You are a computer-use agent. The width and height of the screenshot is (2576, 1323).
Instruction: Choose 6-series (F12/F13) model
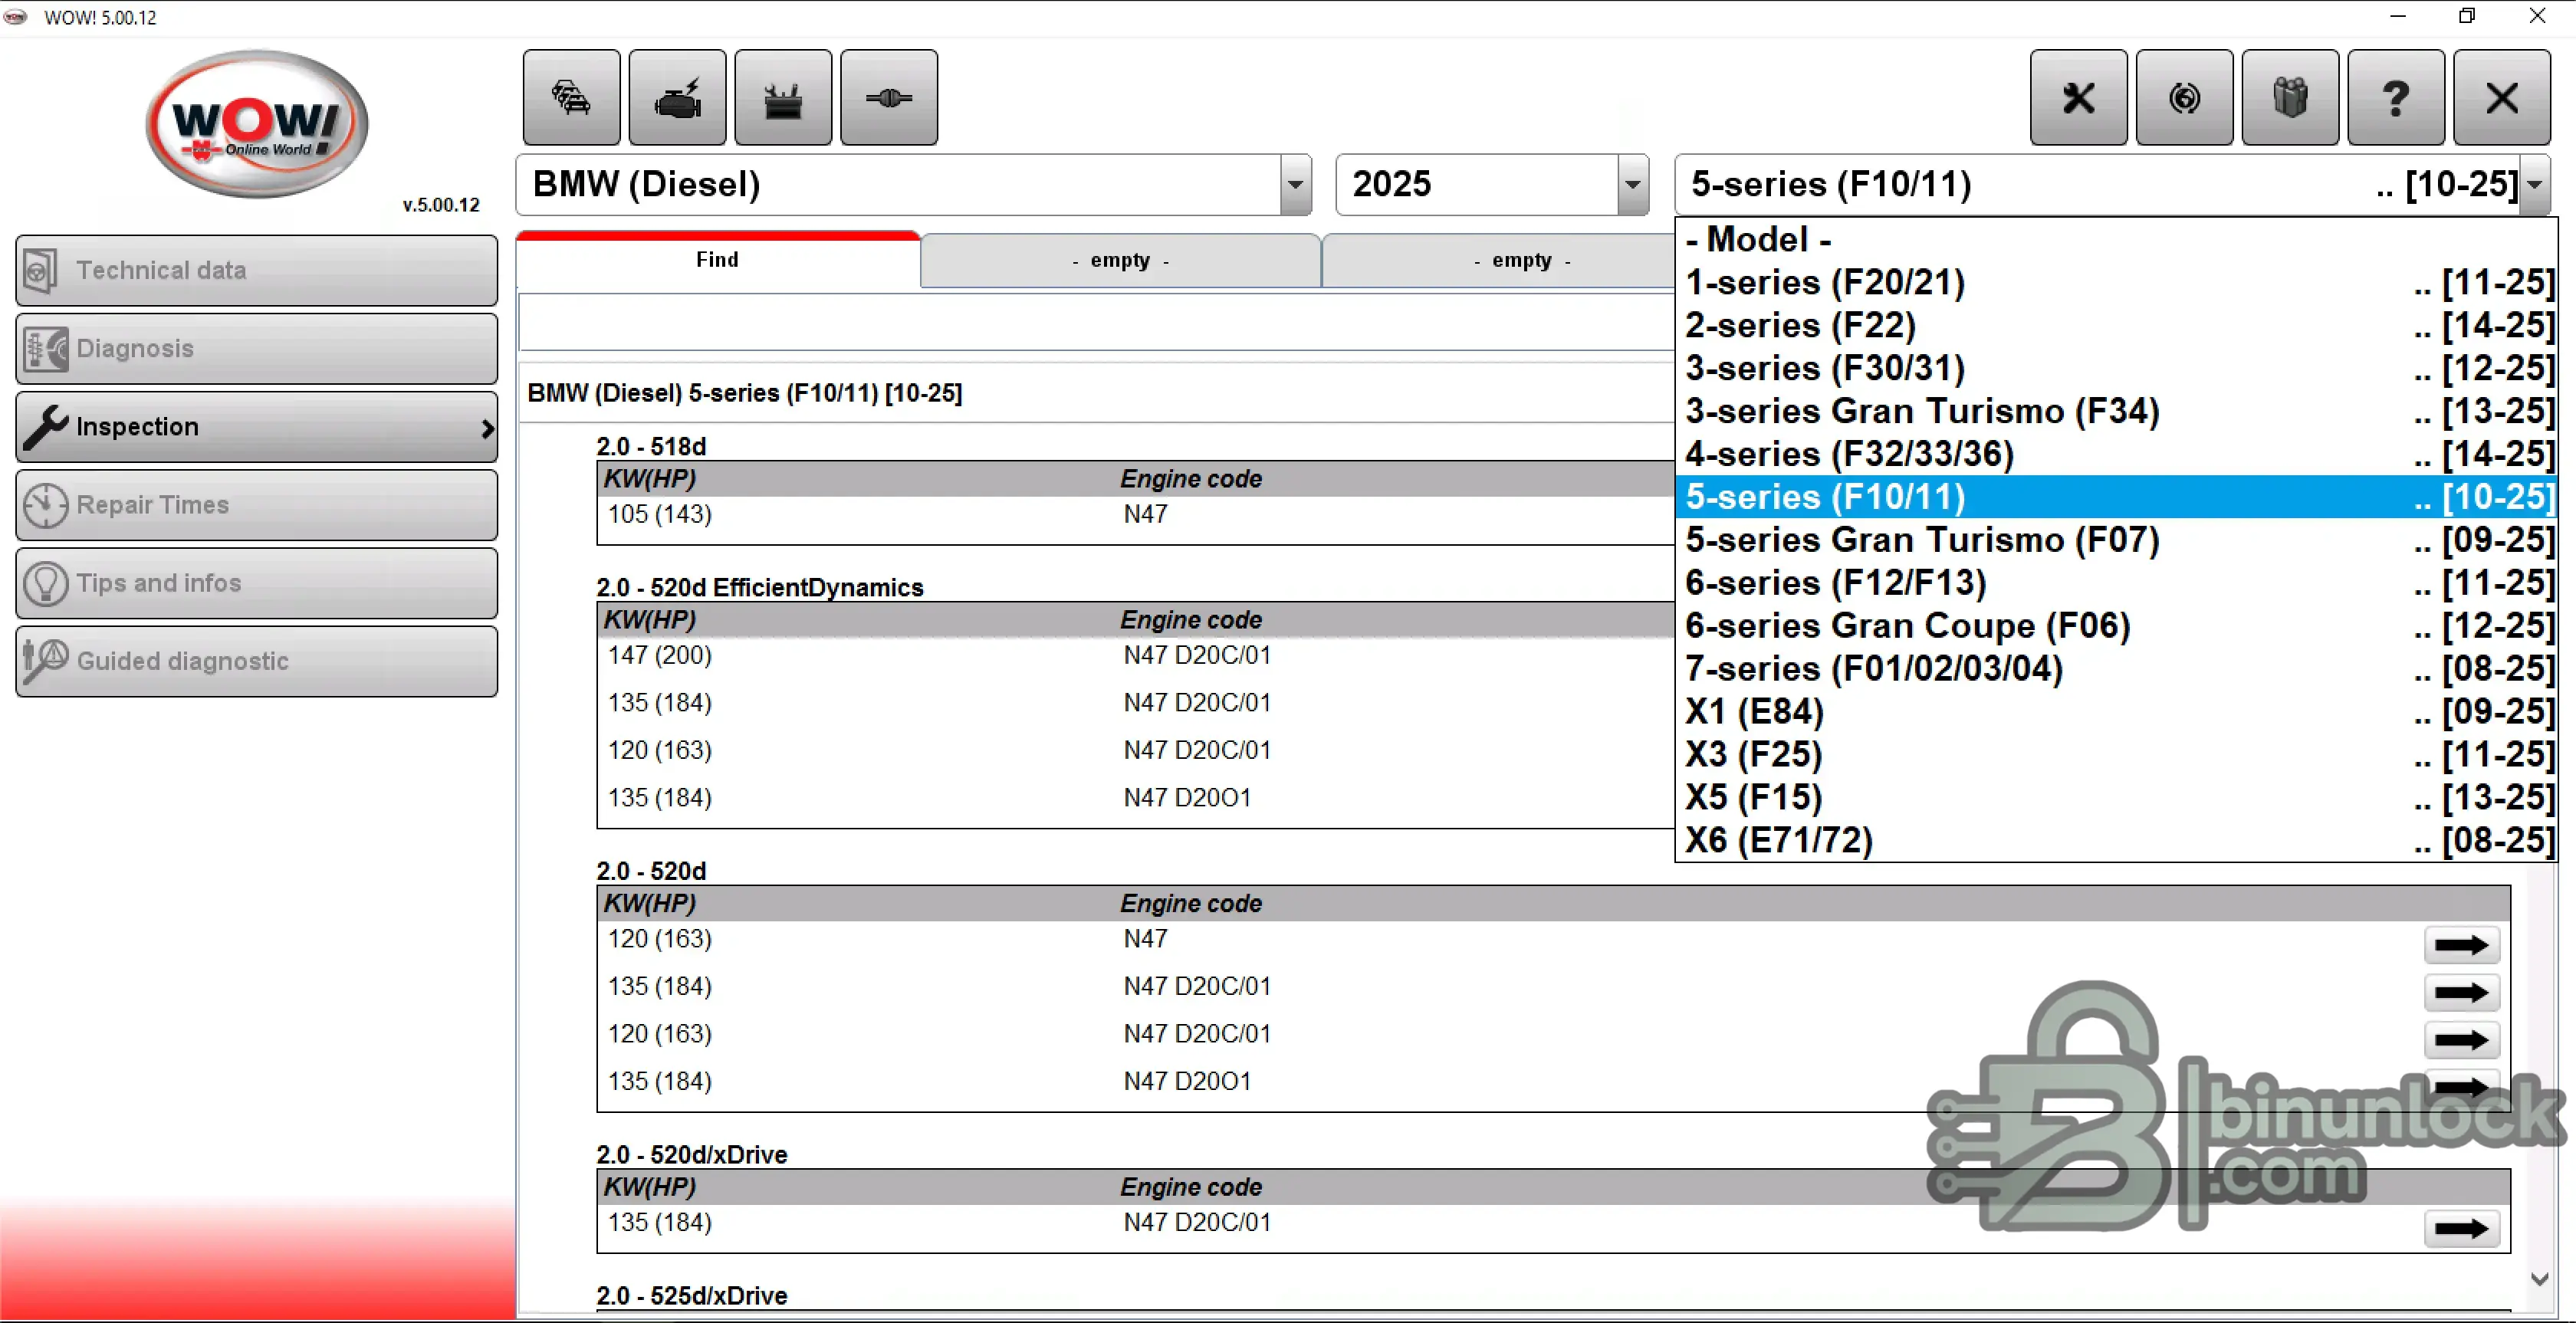point(2116,583)
